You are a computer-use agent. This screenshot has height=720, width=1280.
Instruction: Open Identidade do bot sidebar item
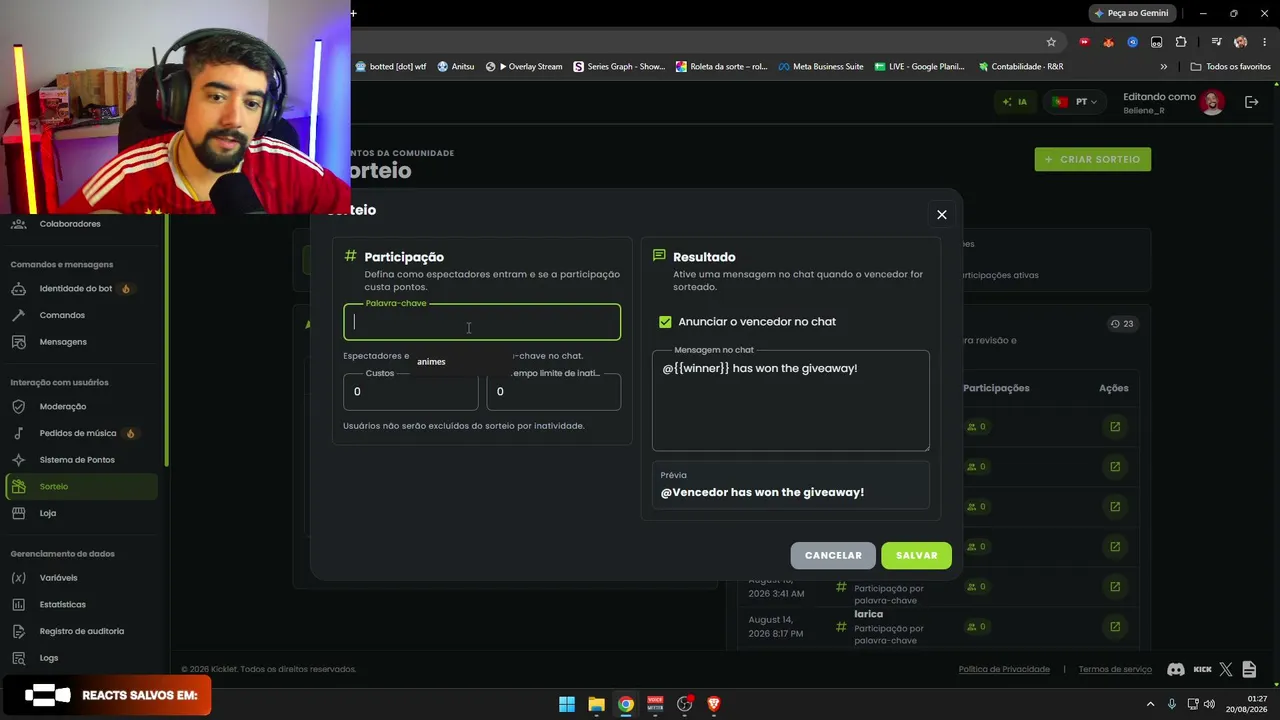click(76, 289)
